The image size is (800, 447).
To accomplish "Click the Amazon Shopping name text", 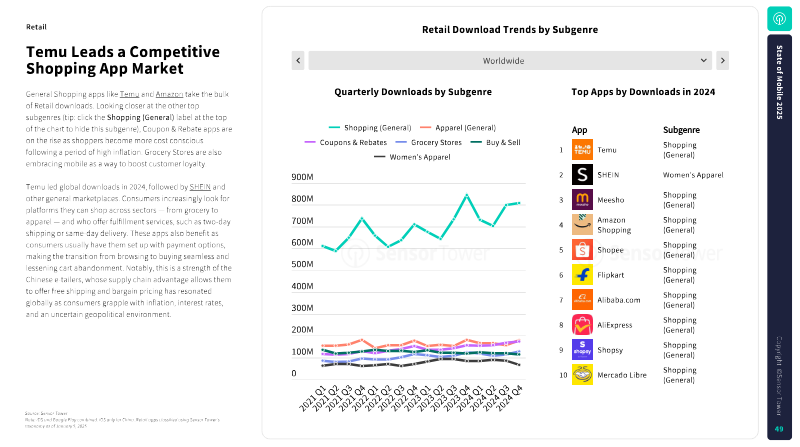I will 614,225.
